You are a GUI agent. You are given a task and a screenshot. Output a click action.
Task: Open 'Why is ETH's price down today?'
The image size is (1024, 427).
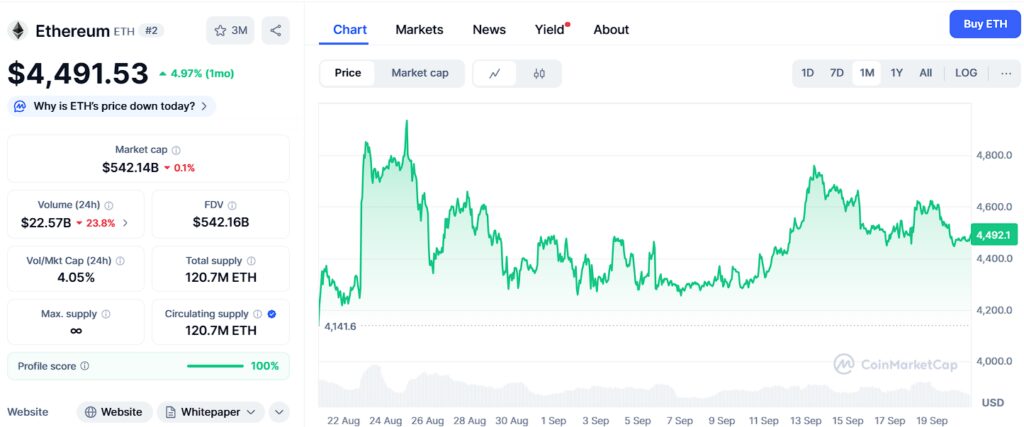point(112,106)
